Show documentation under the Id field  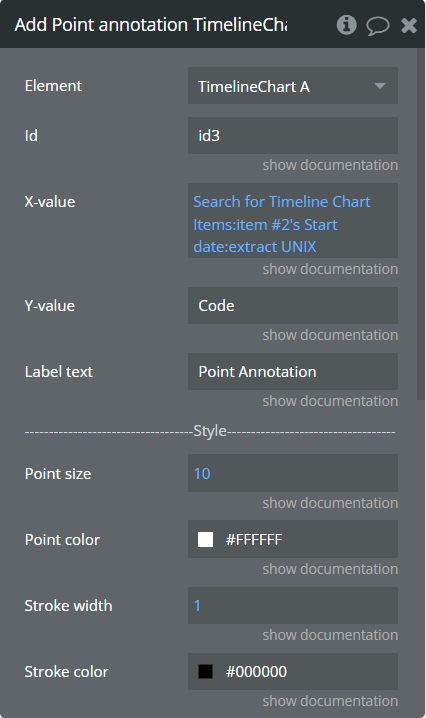(330, 165)
